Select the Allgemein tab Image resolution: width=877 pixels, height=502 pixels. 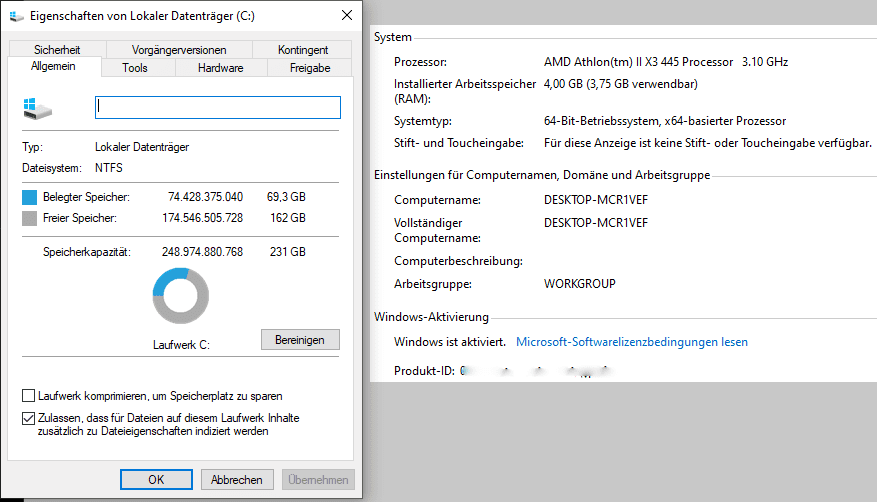[54, 66]
